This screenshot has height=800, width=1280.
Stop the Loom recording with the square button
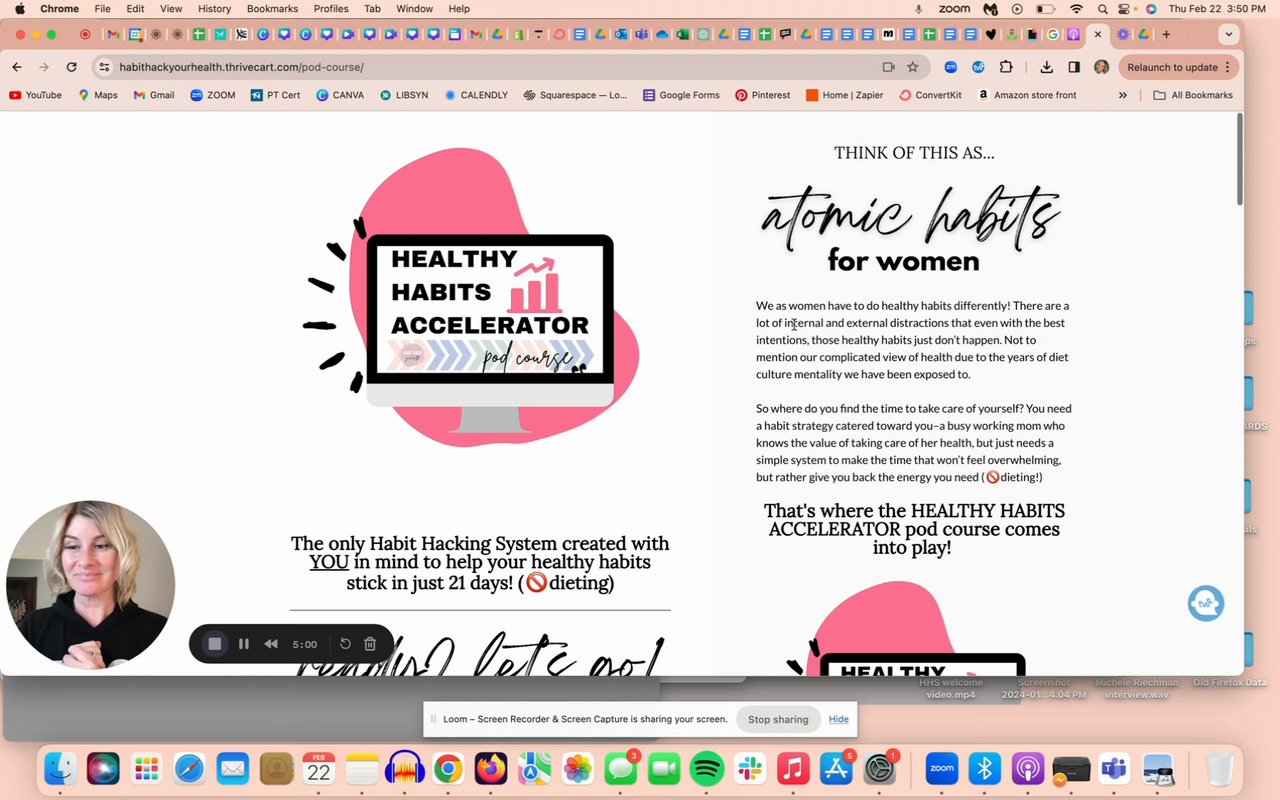tap(214, 644)
